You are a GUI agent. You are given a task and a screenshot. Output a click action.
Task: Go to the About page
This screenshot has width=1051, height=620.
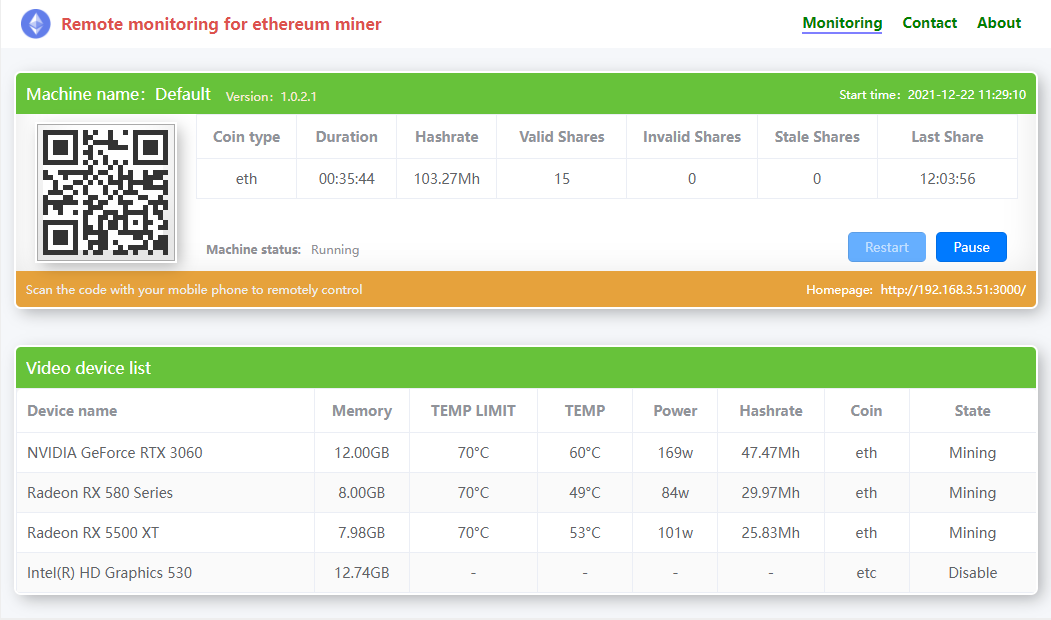click(999, 23)
